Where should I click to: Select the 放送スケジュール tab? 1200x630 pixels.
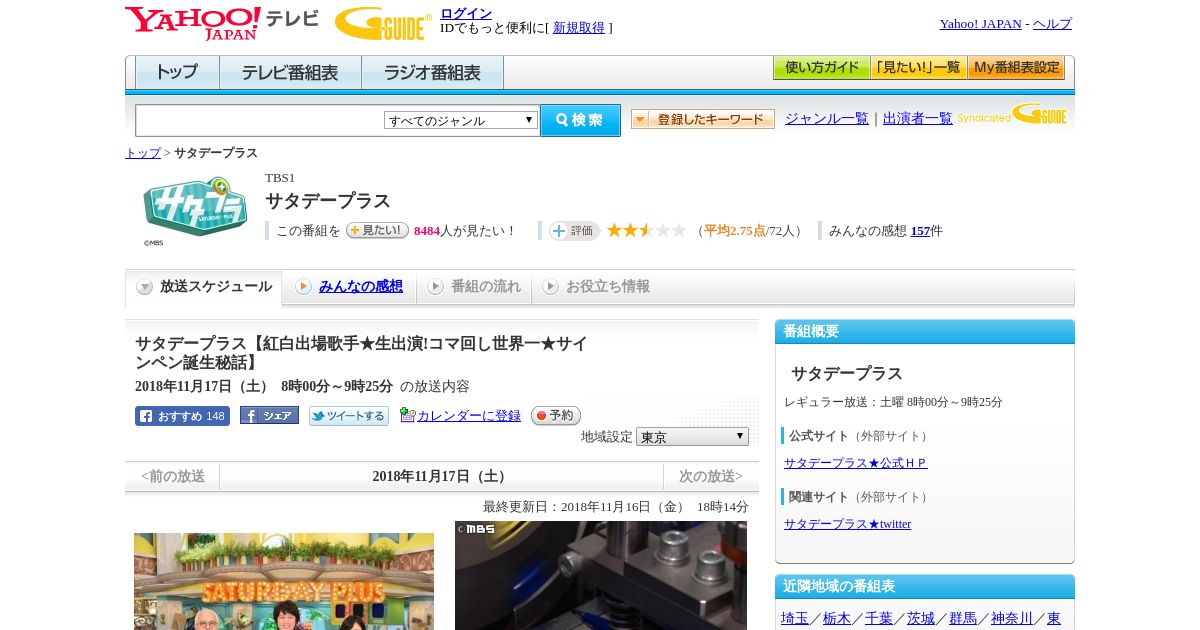(x=204, y=287)
